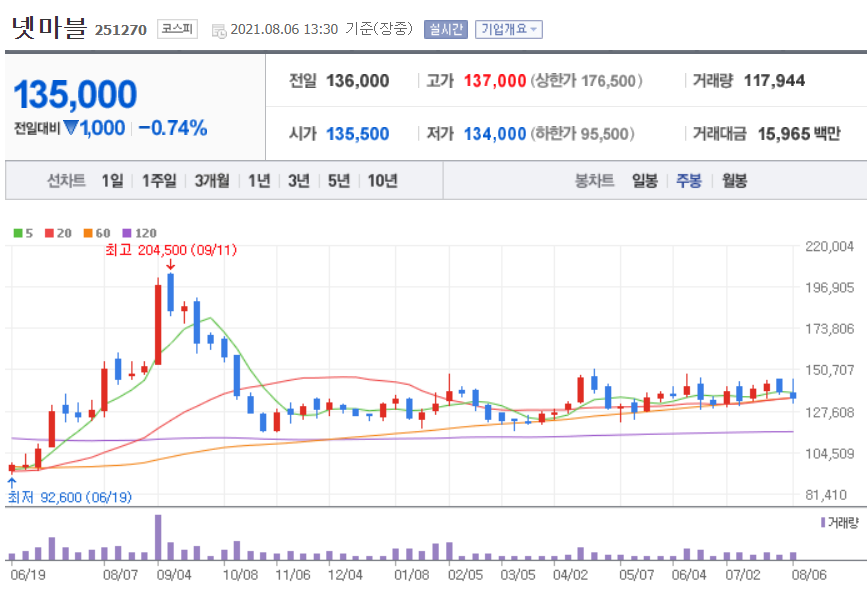Click the green 5-period moving average swatch

[18, 233]
